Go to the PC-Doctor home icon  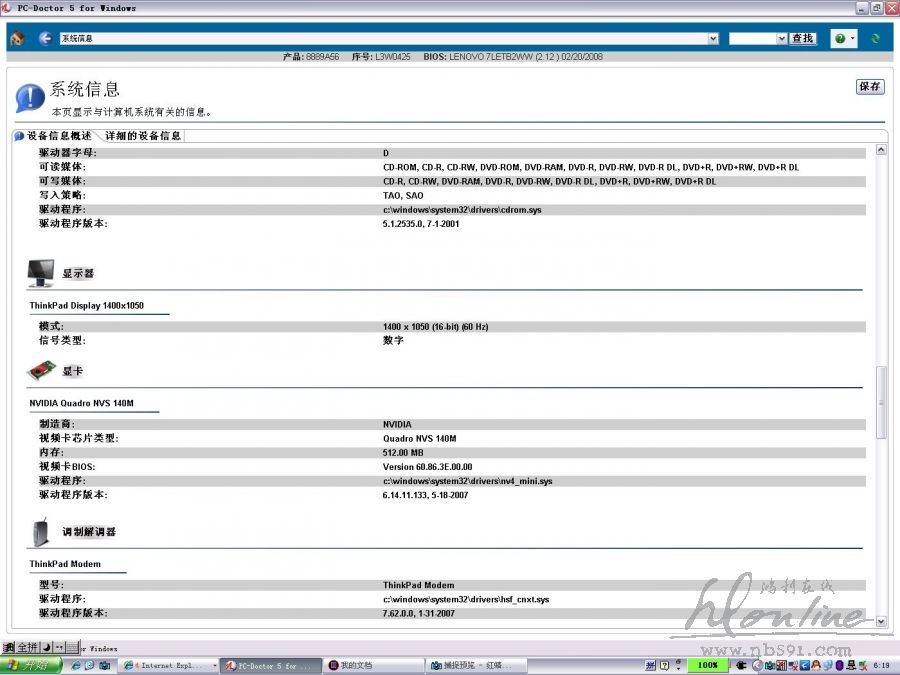coord(17,39)
